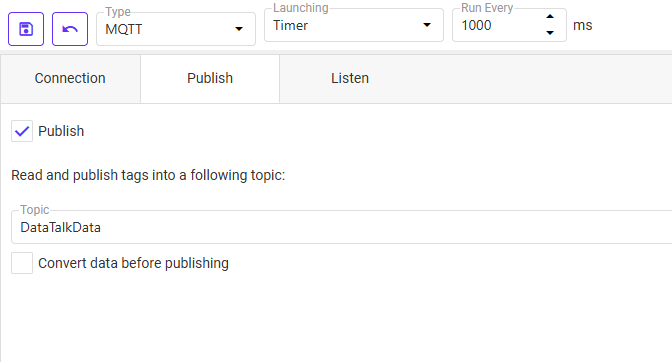Click the Topic field label
The image size is (672, 362).
(x=35, y=209)
